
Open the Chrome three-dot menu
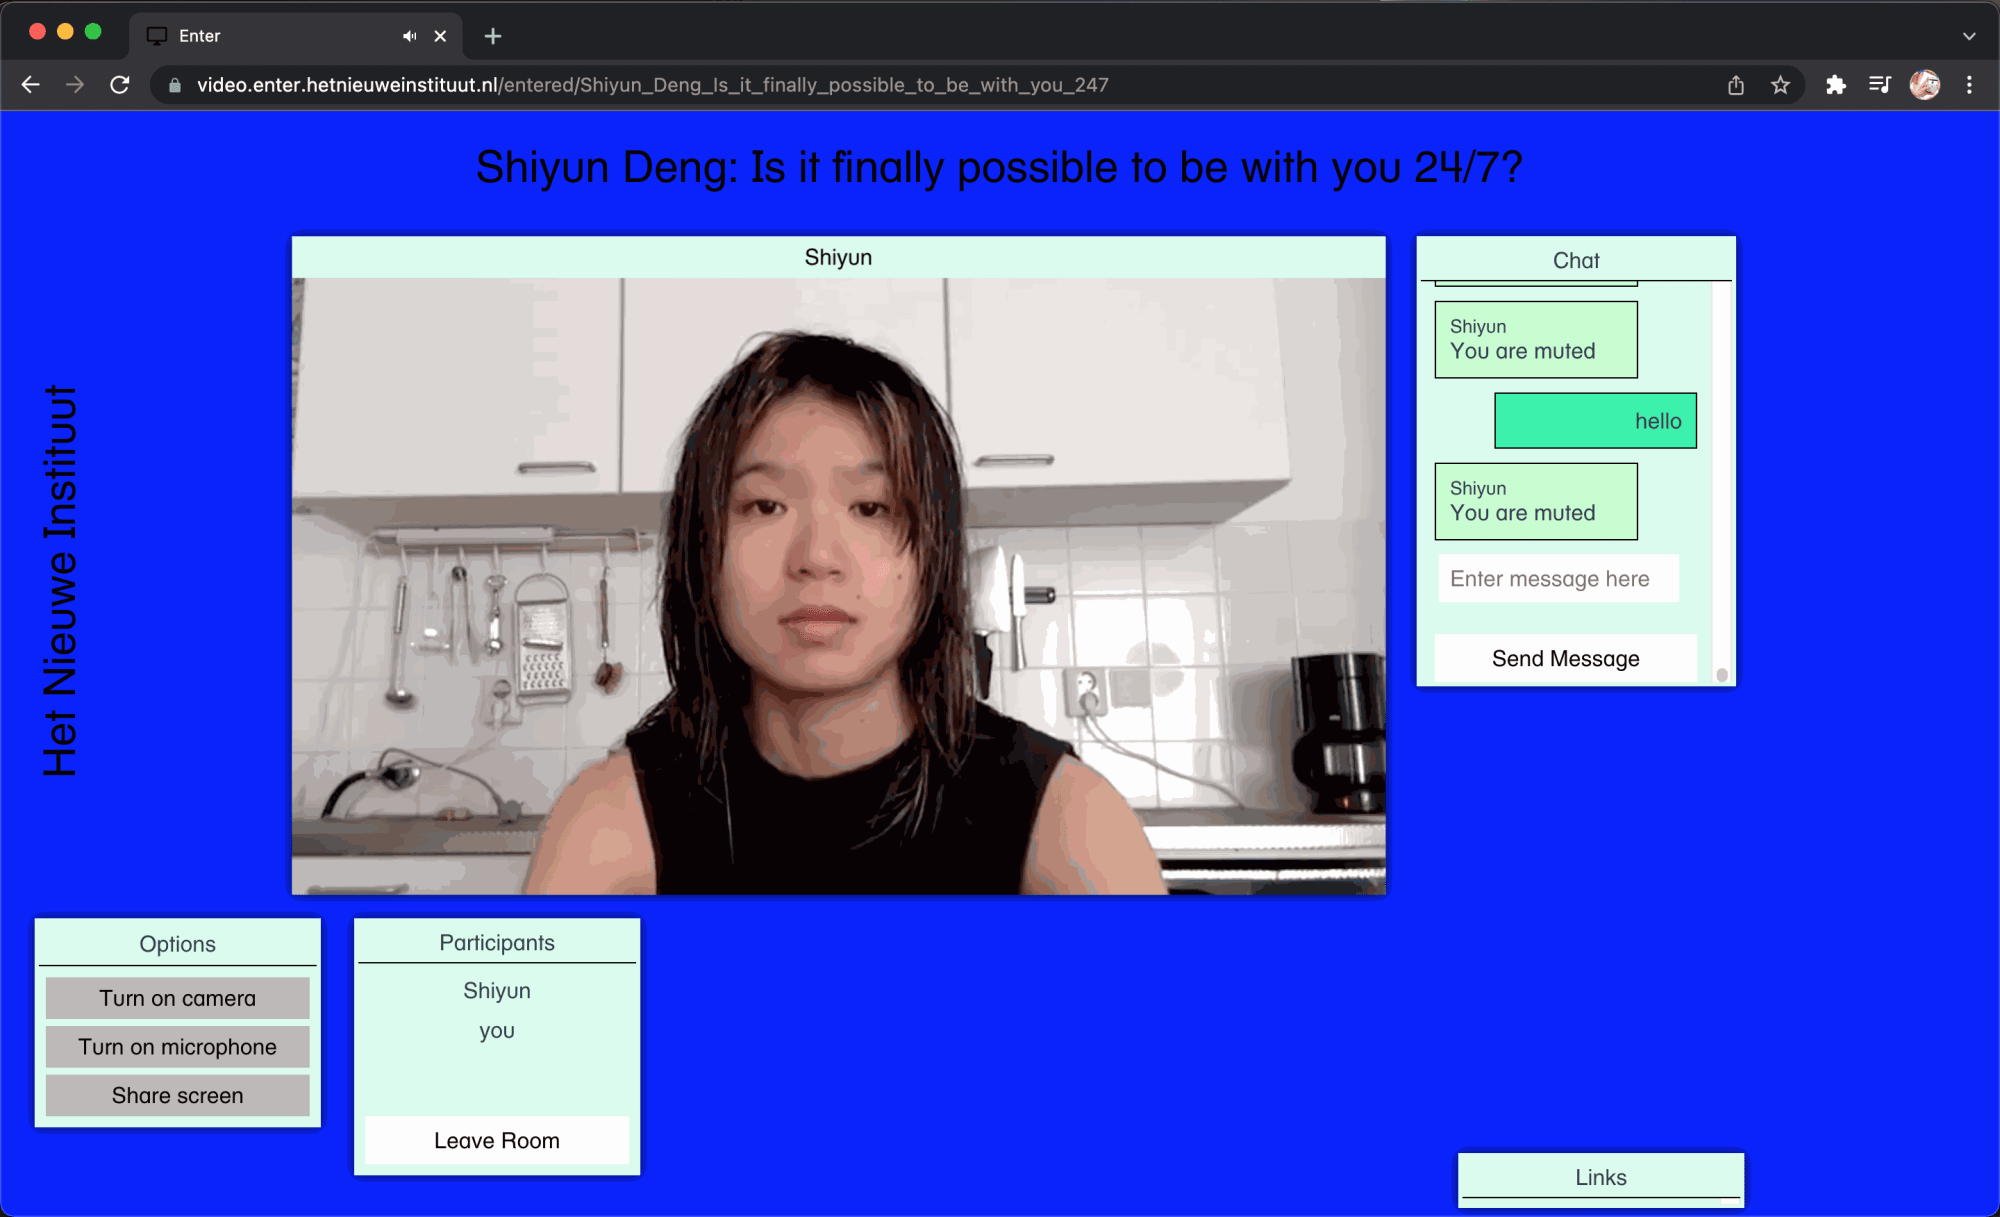pyautogui.click(x=1969, y=85)
